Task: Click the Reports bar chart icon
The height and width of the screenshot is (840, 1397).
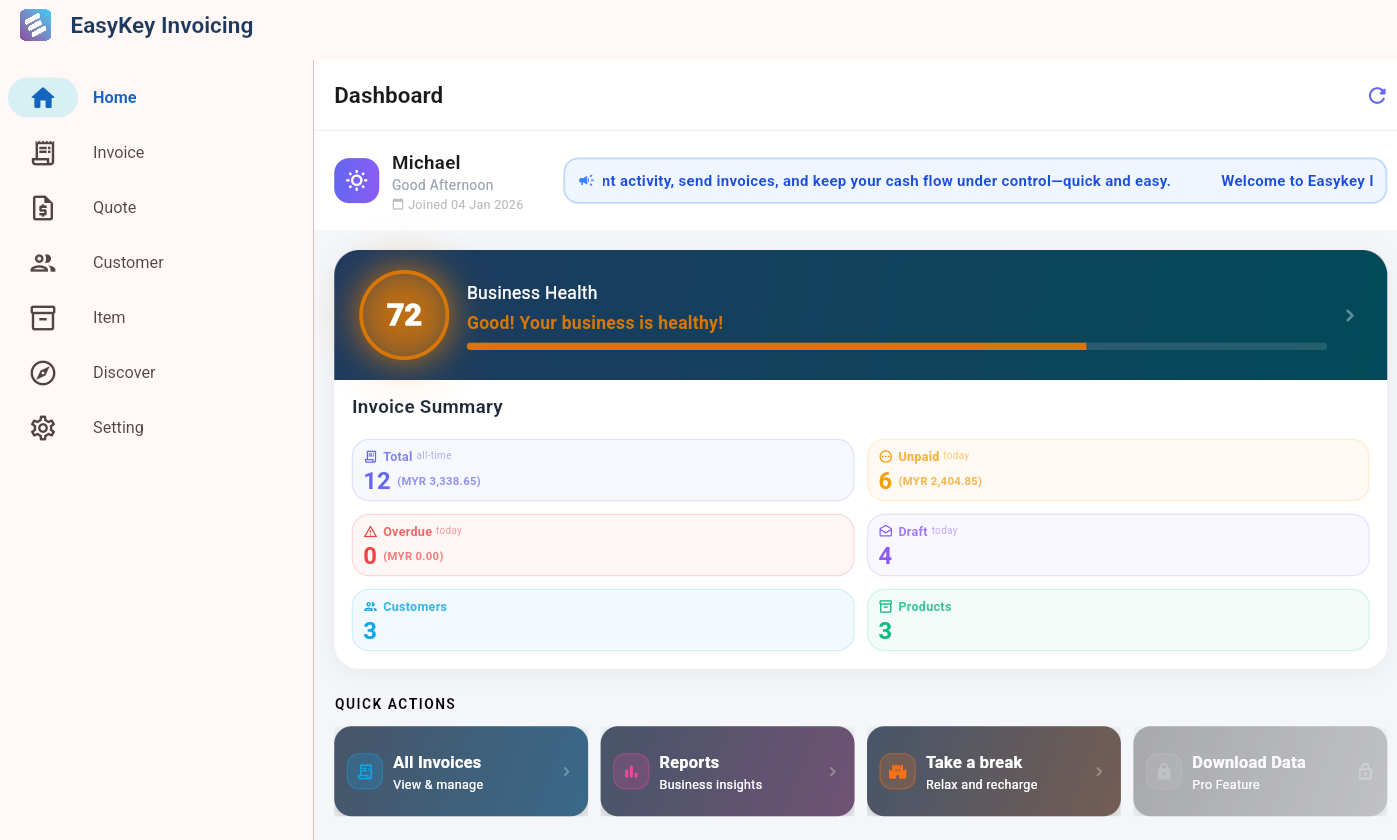Action: 631,771
